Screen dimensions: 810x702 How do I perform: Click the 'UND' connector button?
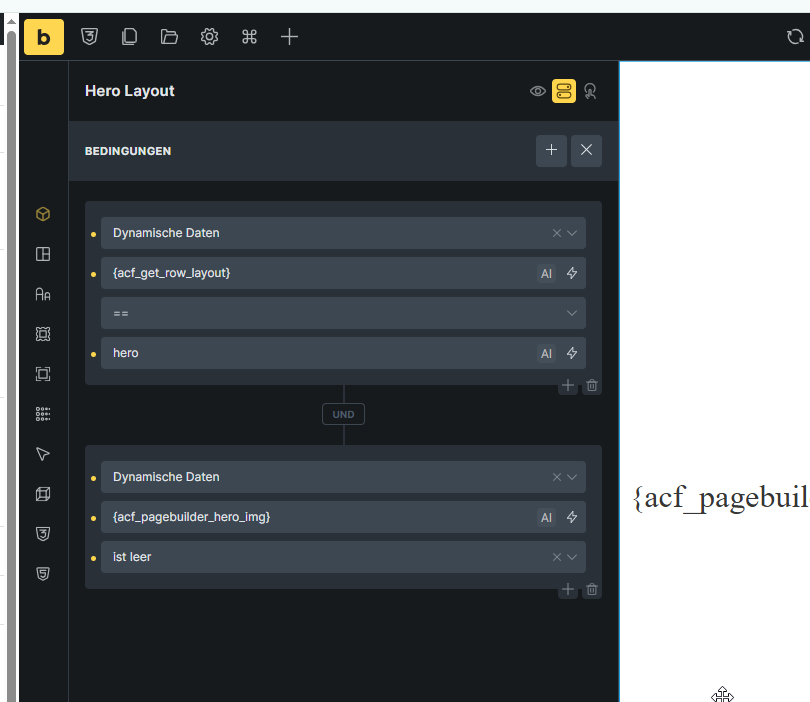tap(343, 414)
